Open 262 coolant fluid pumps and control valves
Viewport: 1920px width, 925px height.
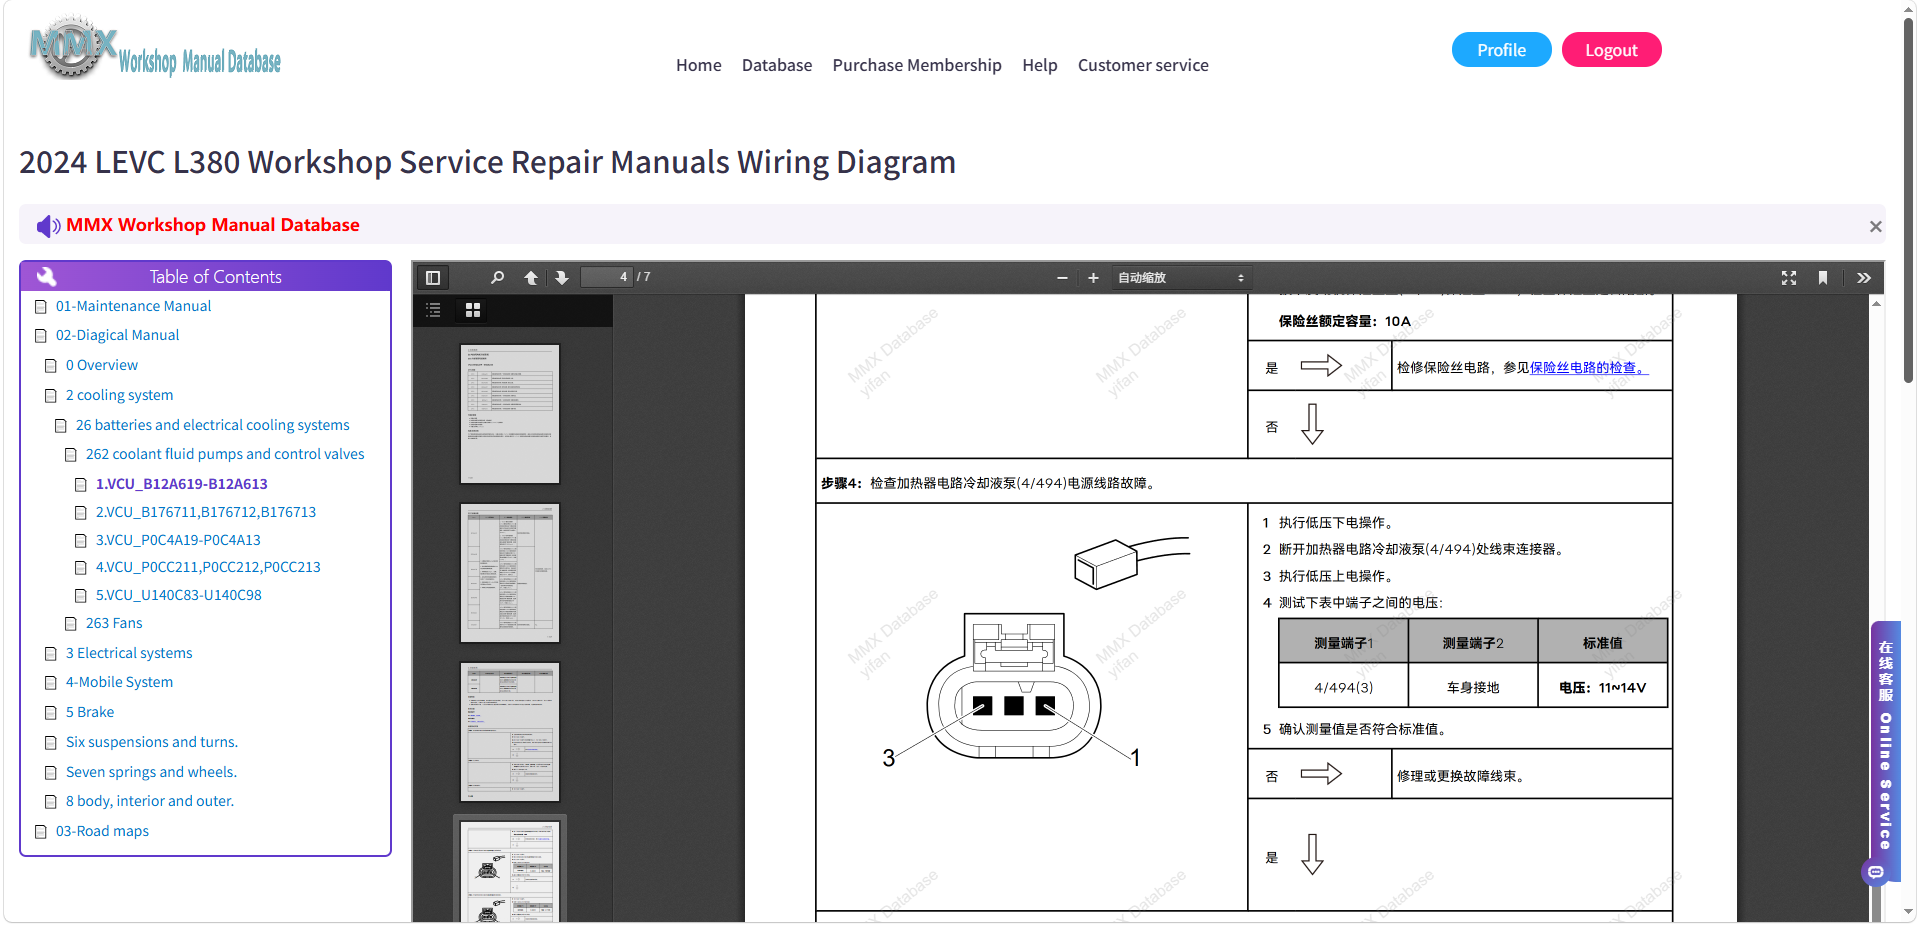pyautogui.click(x=225, y=454)
